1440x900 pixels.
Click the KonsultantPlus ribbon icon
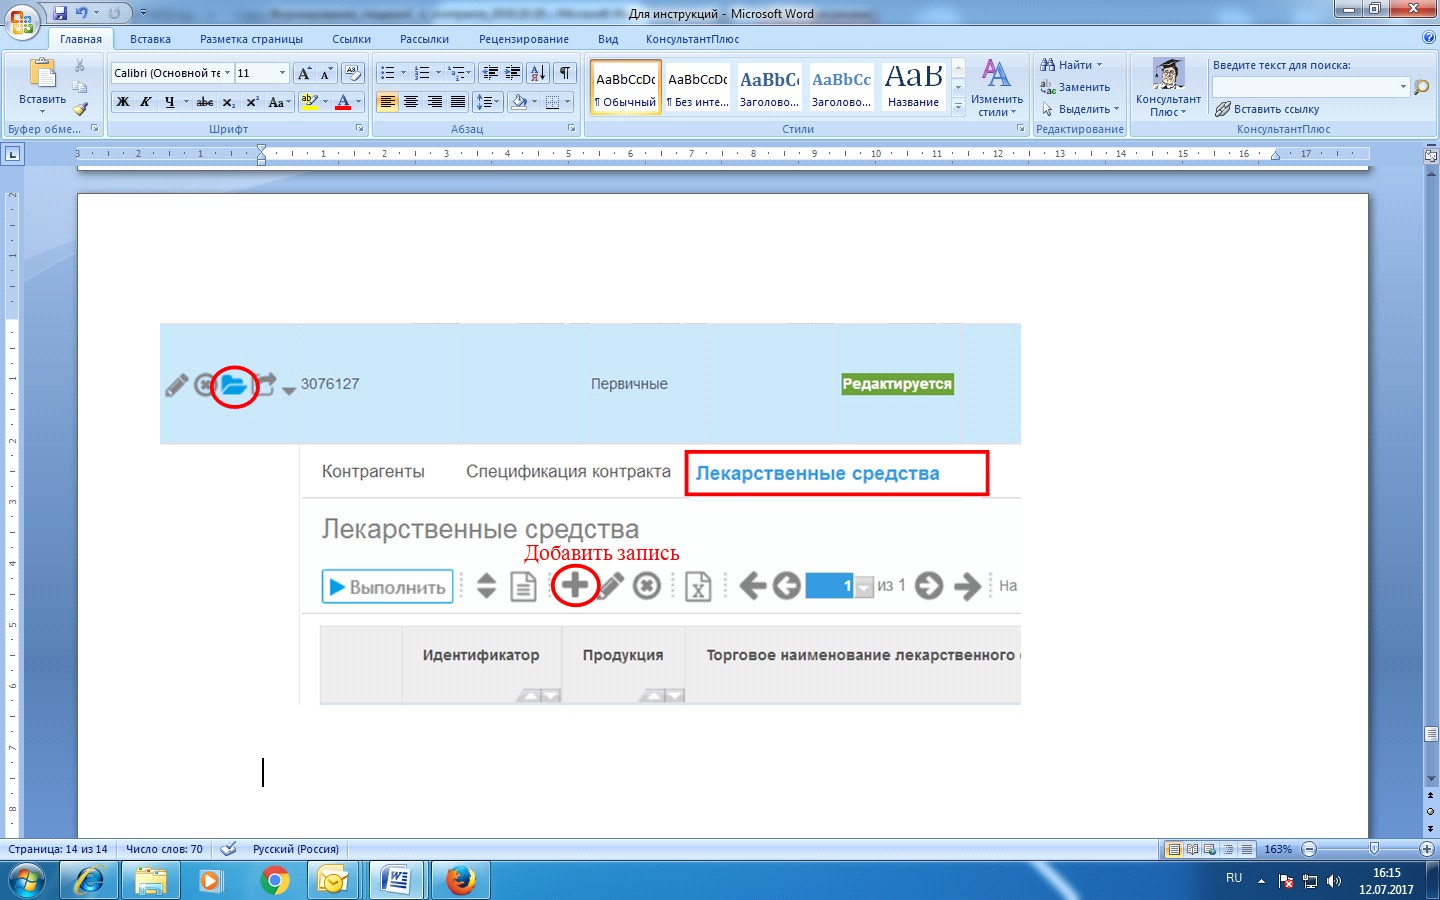click(1168, 88)
